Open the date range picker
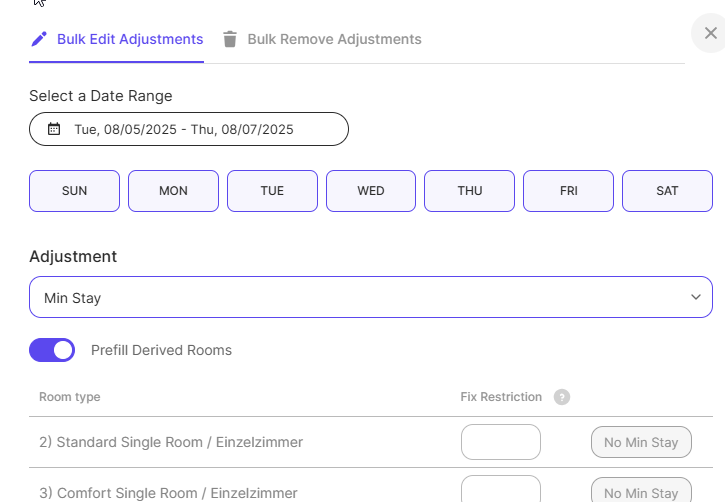This screenshot has width=725, height=502. tap(189, 129)
